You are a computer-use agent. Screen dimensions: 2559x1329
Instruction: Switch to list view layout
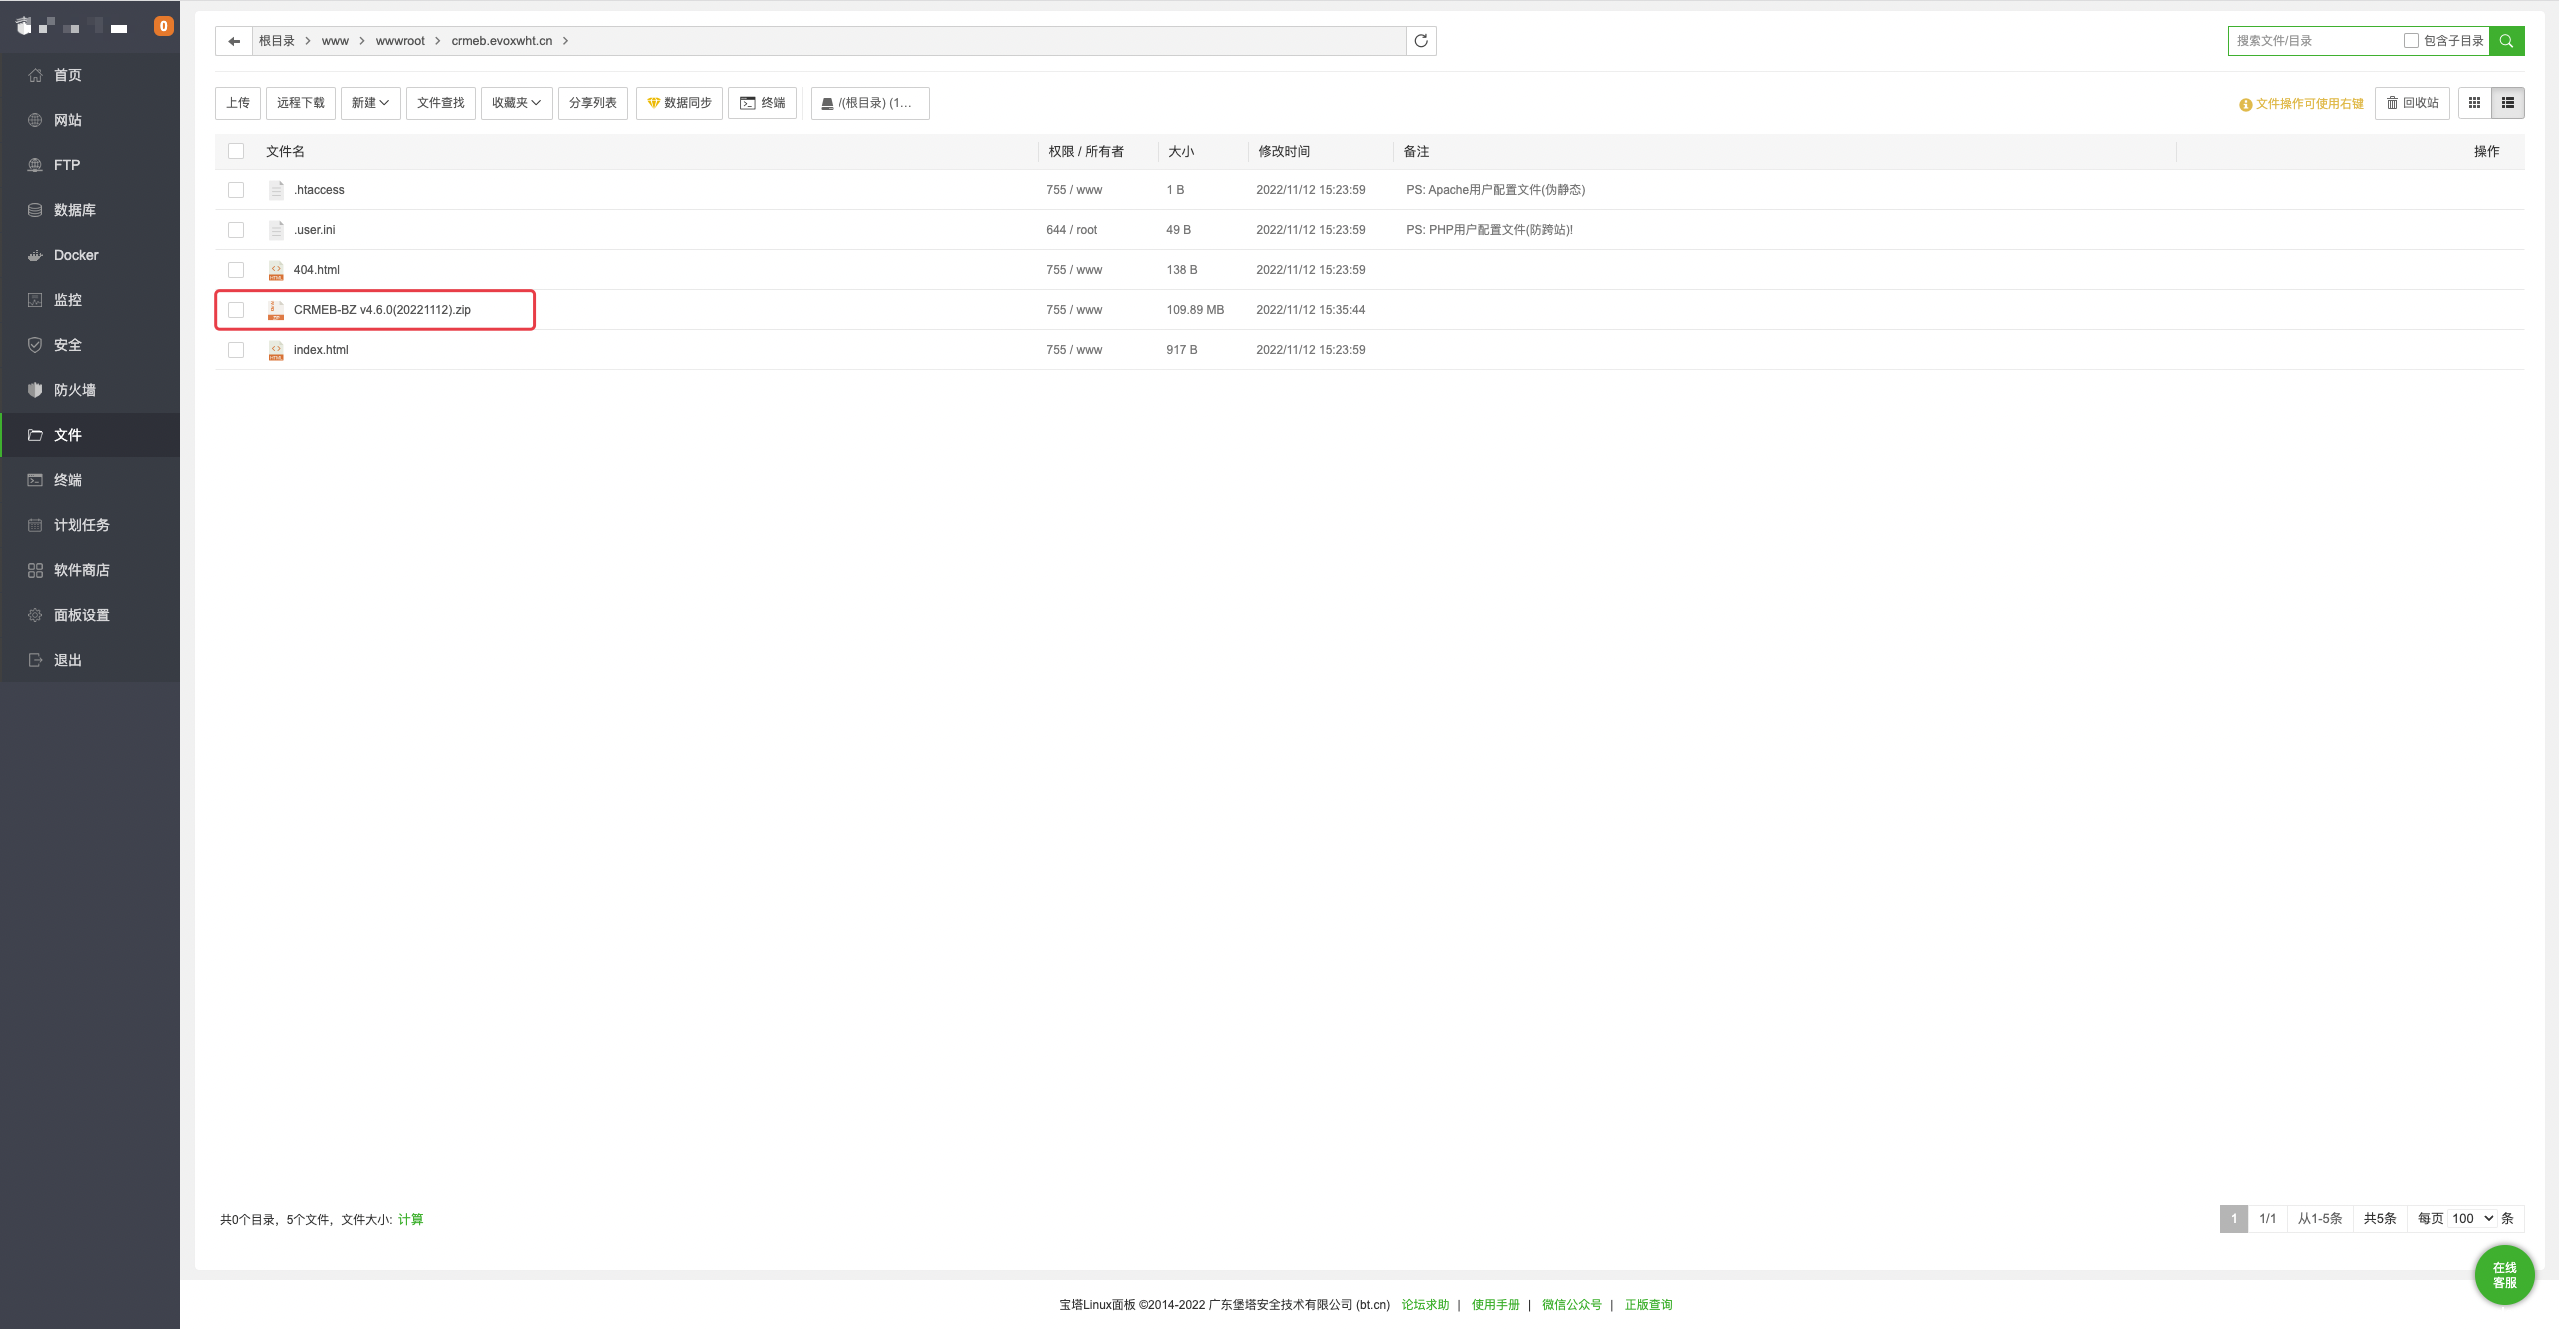click(2507, 103)
